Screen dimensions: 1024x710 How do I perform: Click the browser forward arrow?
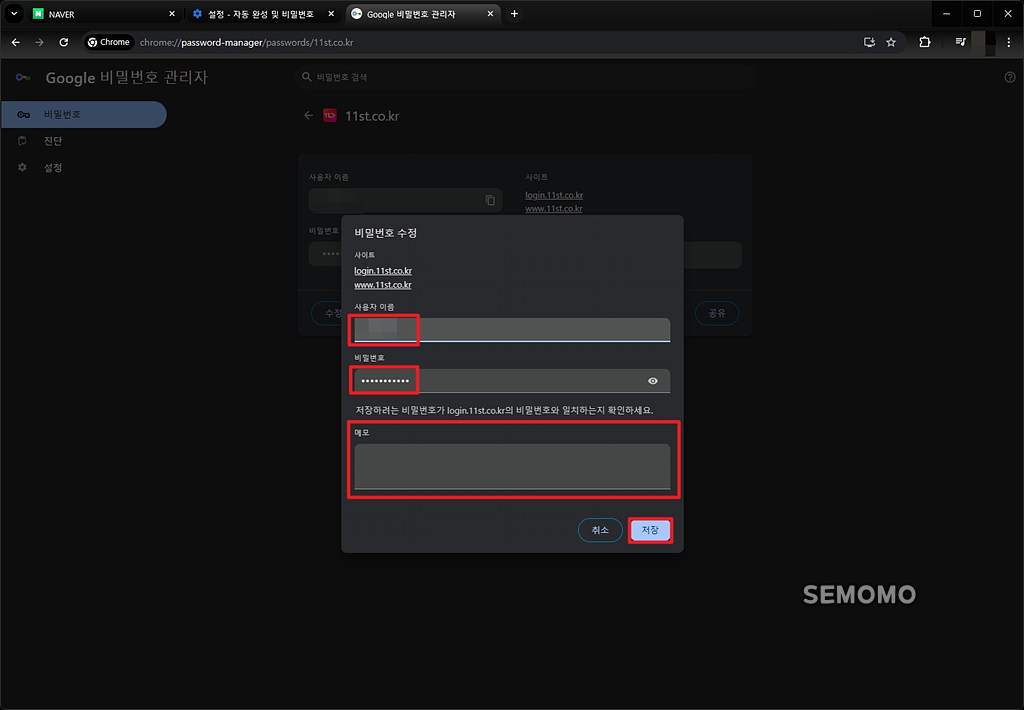(39, 42)
